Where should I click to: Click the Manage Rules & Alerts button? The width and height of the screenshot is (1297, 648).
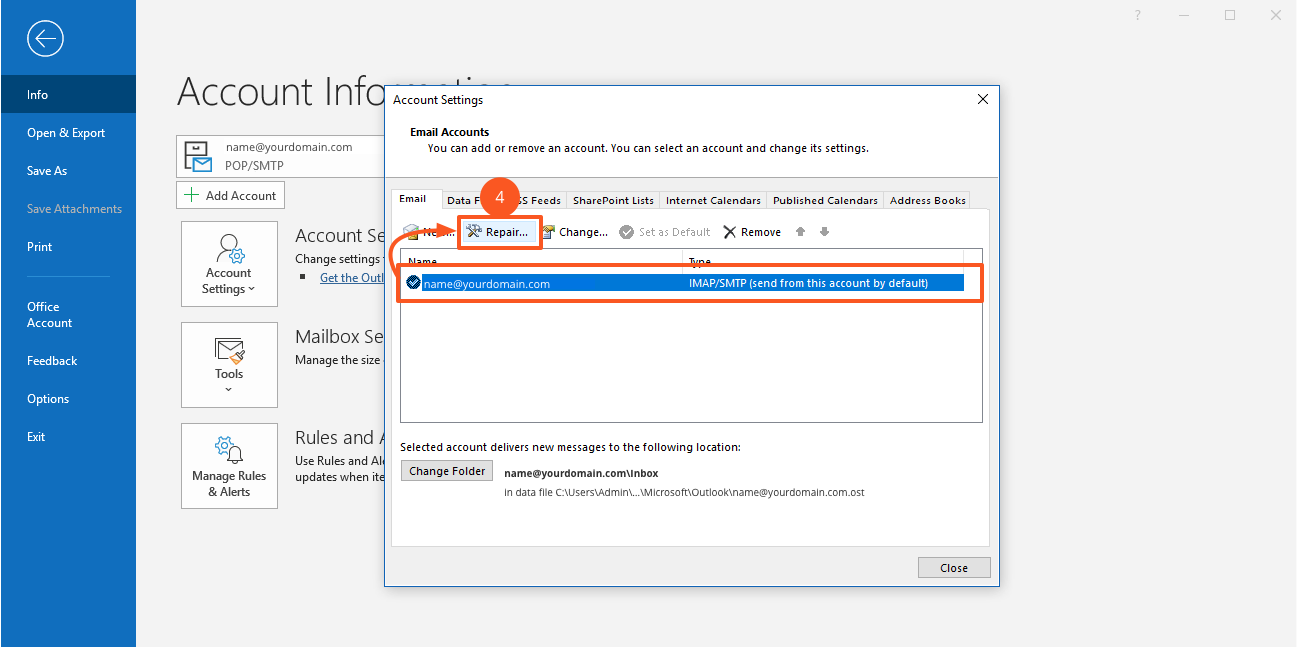point(229,466)
